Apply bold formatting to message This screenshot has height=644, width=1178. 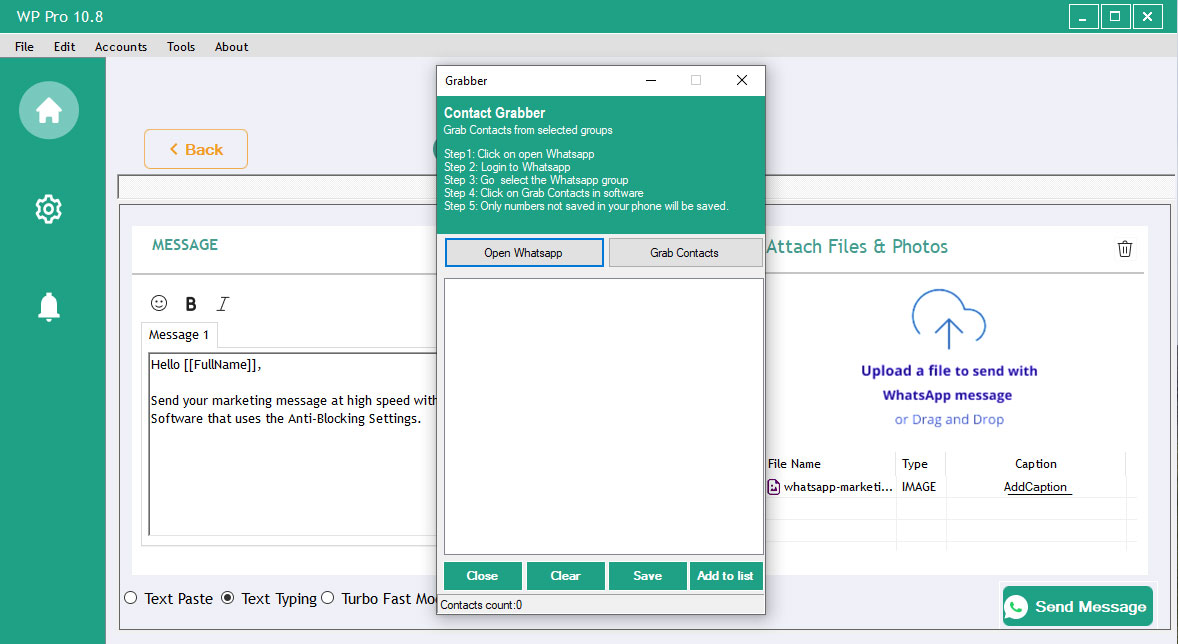click(191, 304)
